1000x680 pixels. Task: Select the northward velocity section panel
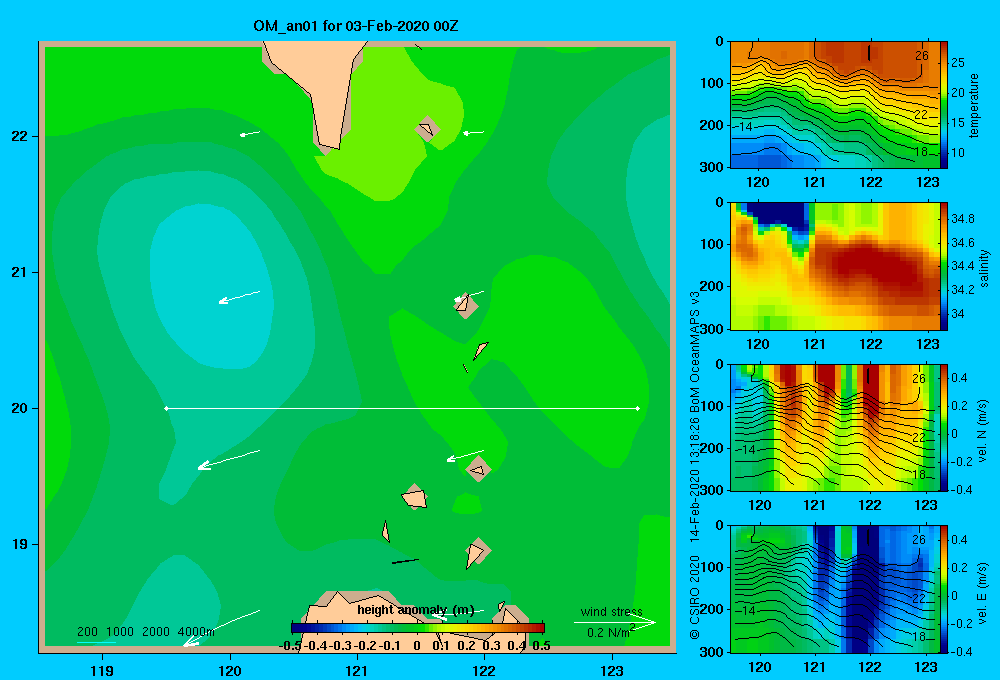(x=835, y=428)
